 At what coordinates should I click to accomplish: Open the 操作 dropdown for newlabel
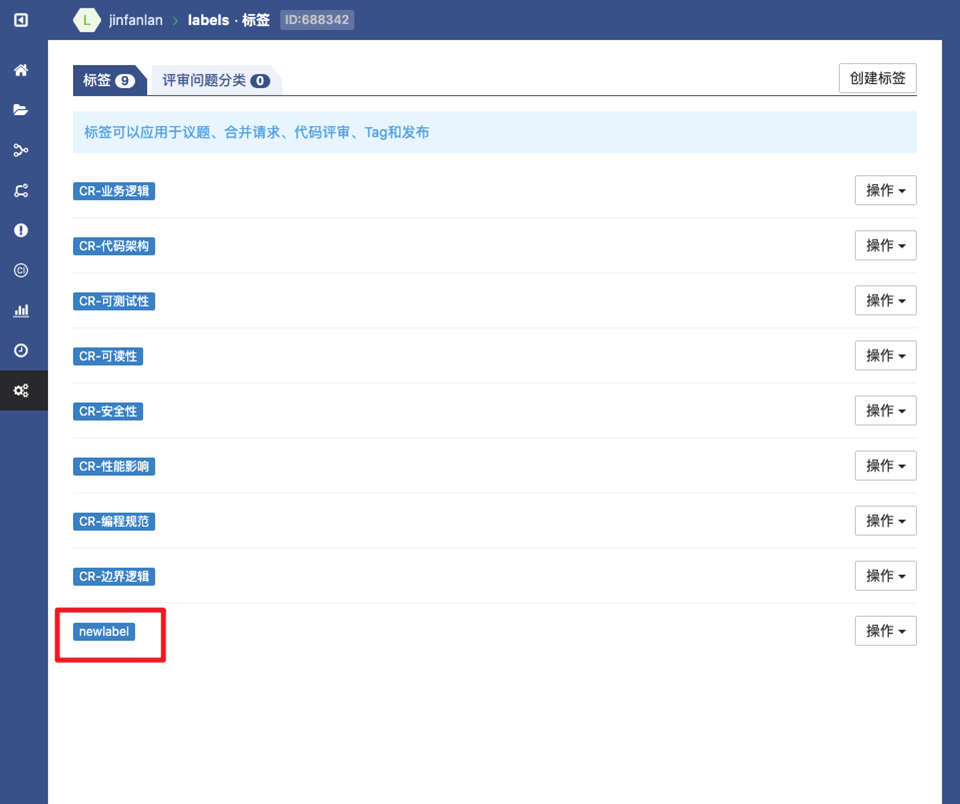[x=885, y=631]
